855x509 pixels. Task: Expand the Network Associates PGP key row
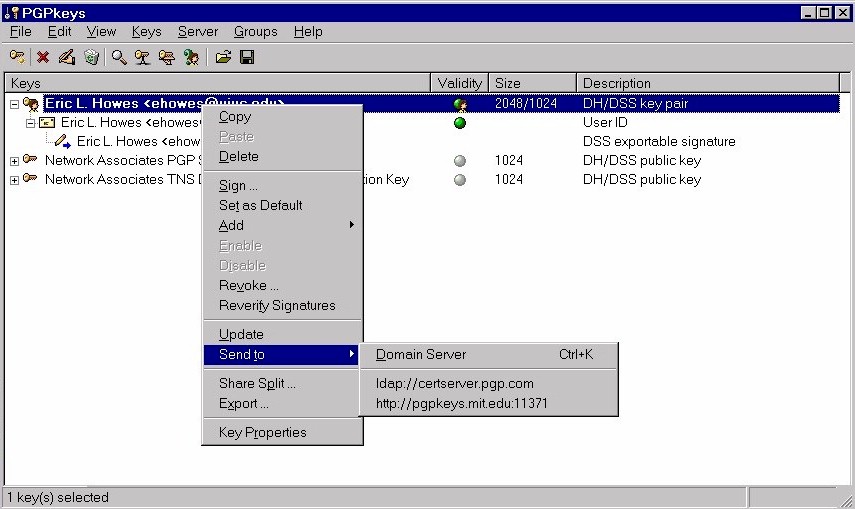click(x=15, y=161)
